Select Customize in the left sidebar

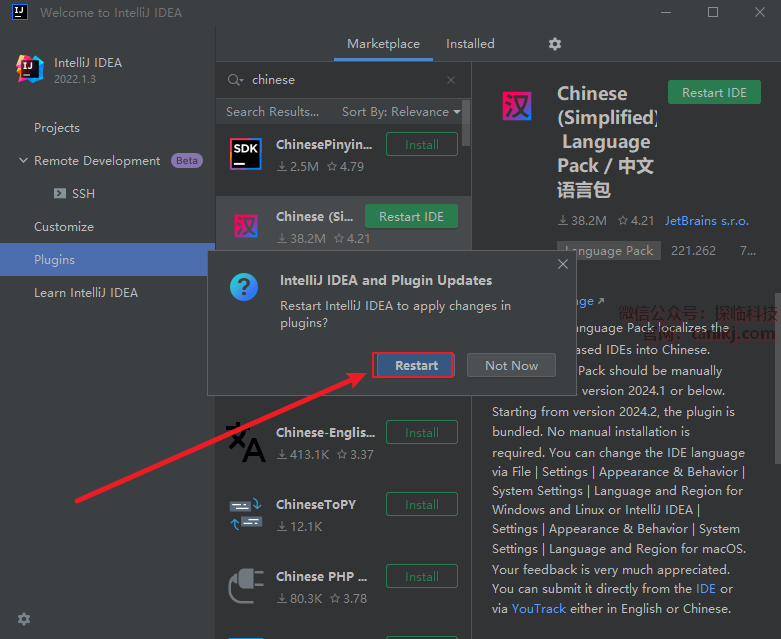(64, 227)
